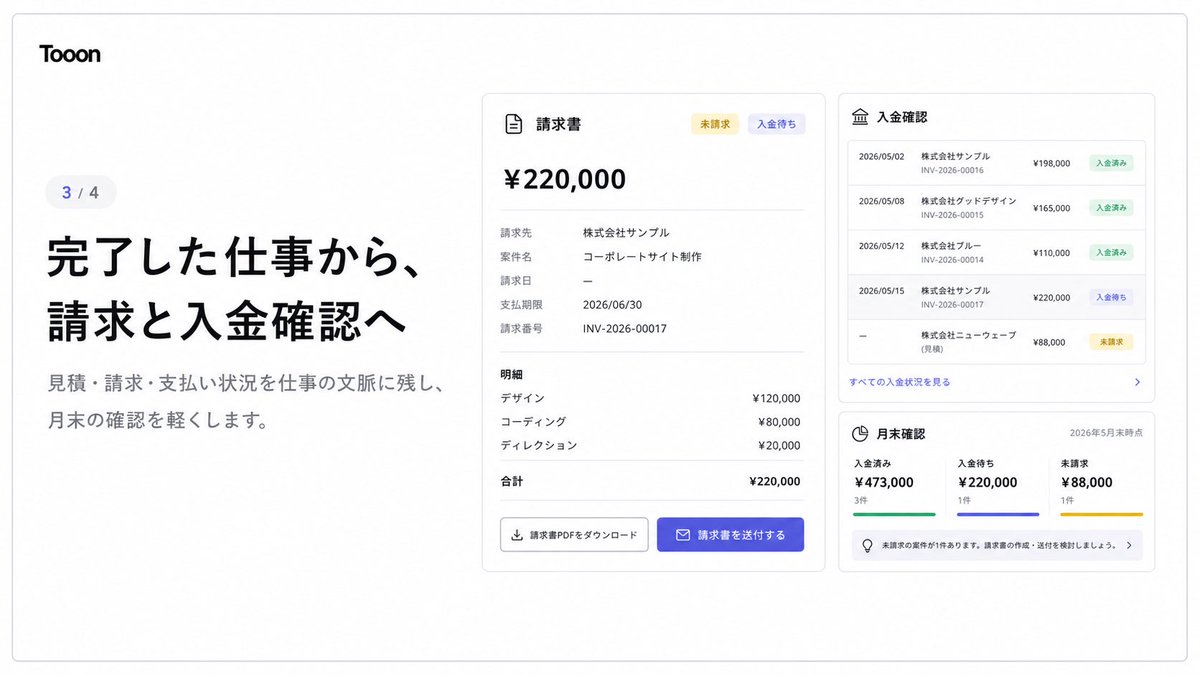The height and width of the screenshot is (675, 1200).
Task: Click the ¥165,000 amount
Action: [1051, 208]
